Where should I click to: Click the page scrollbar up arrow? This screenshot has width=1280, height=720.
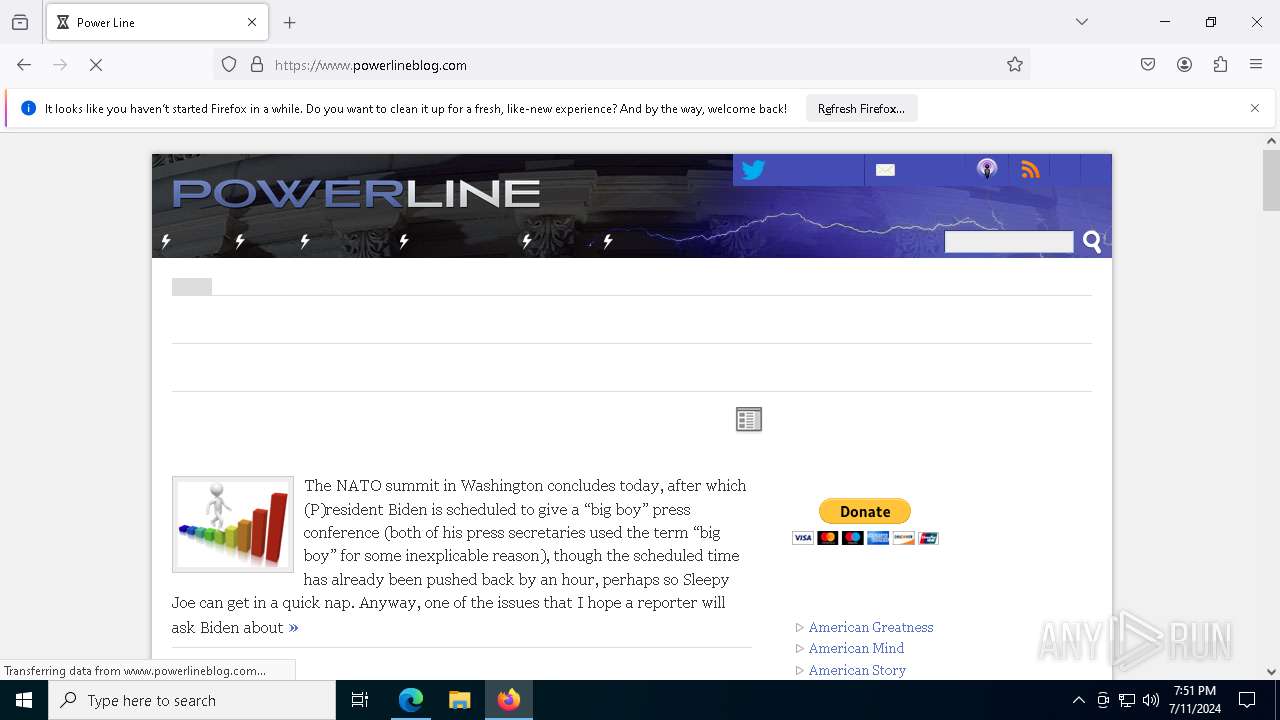[x=1271, y=141]
